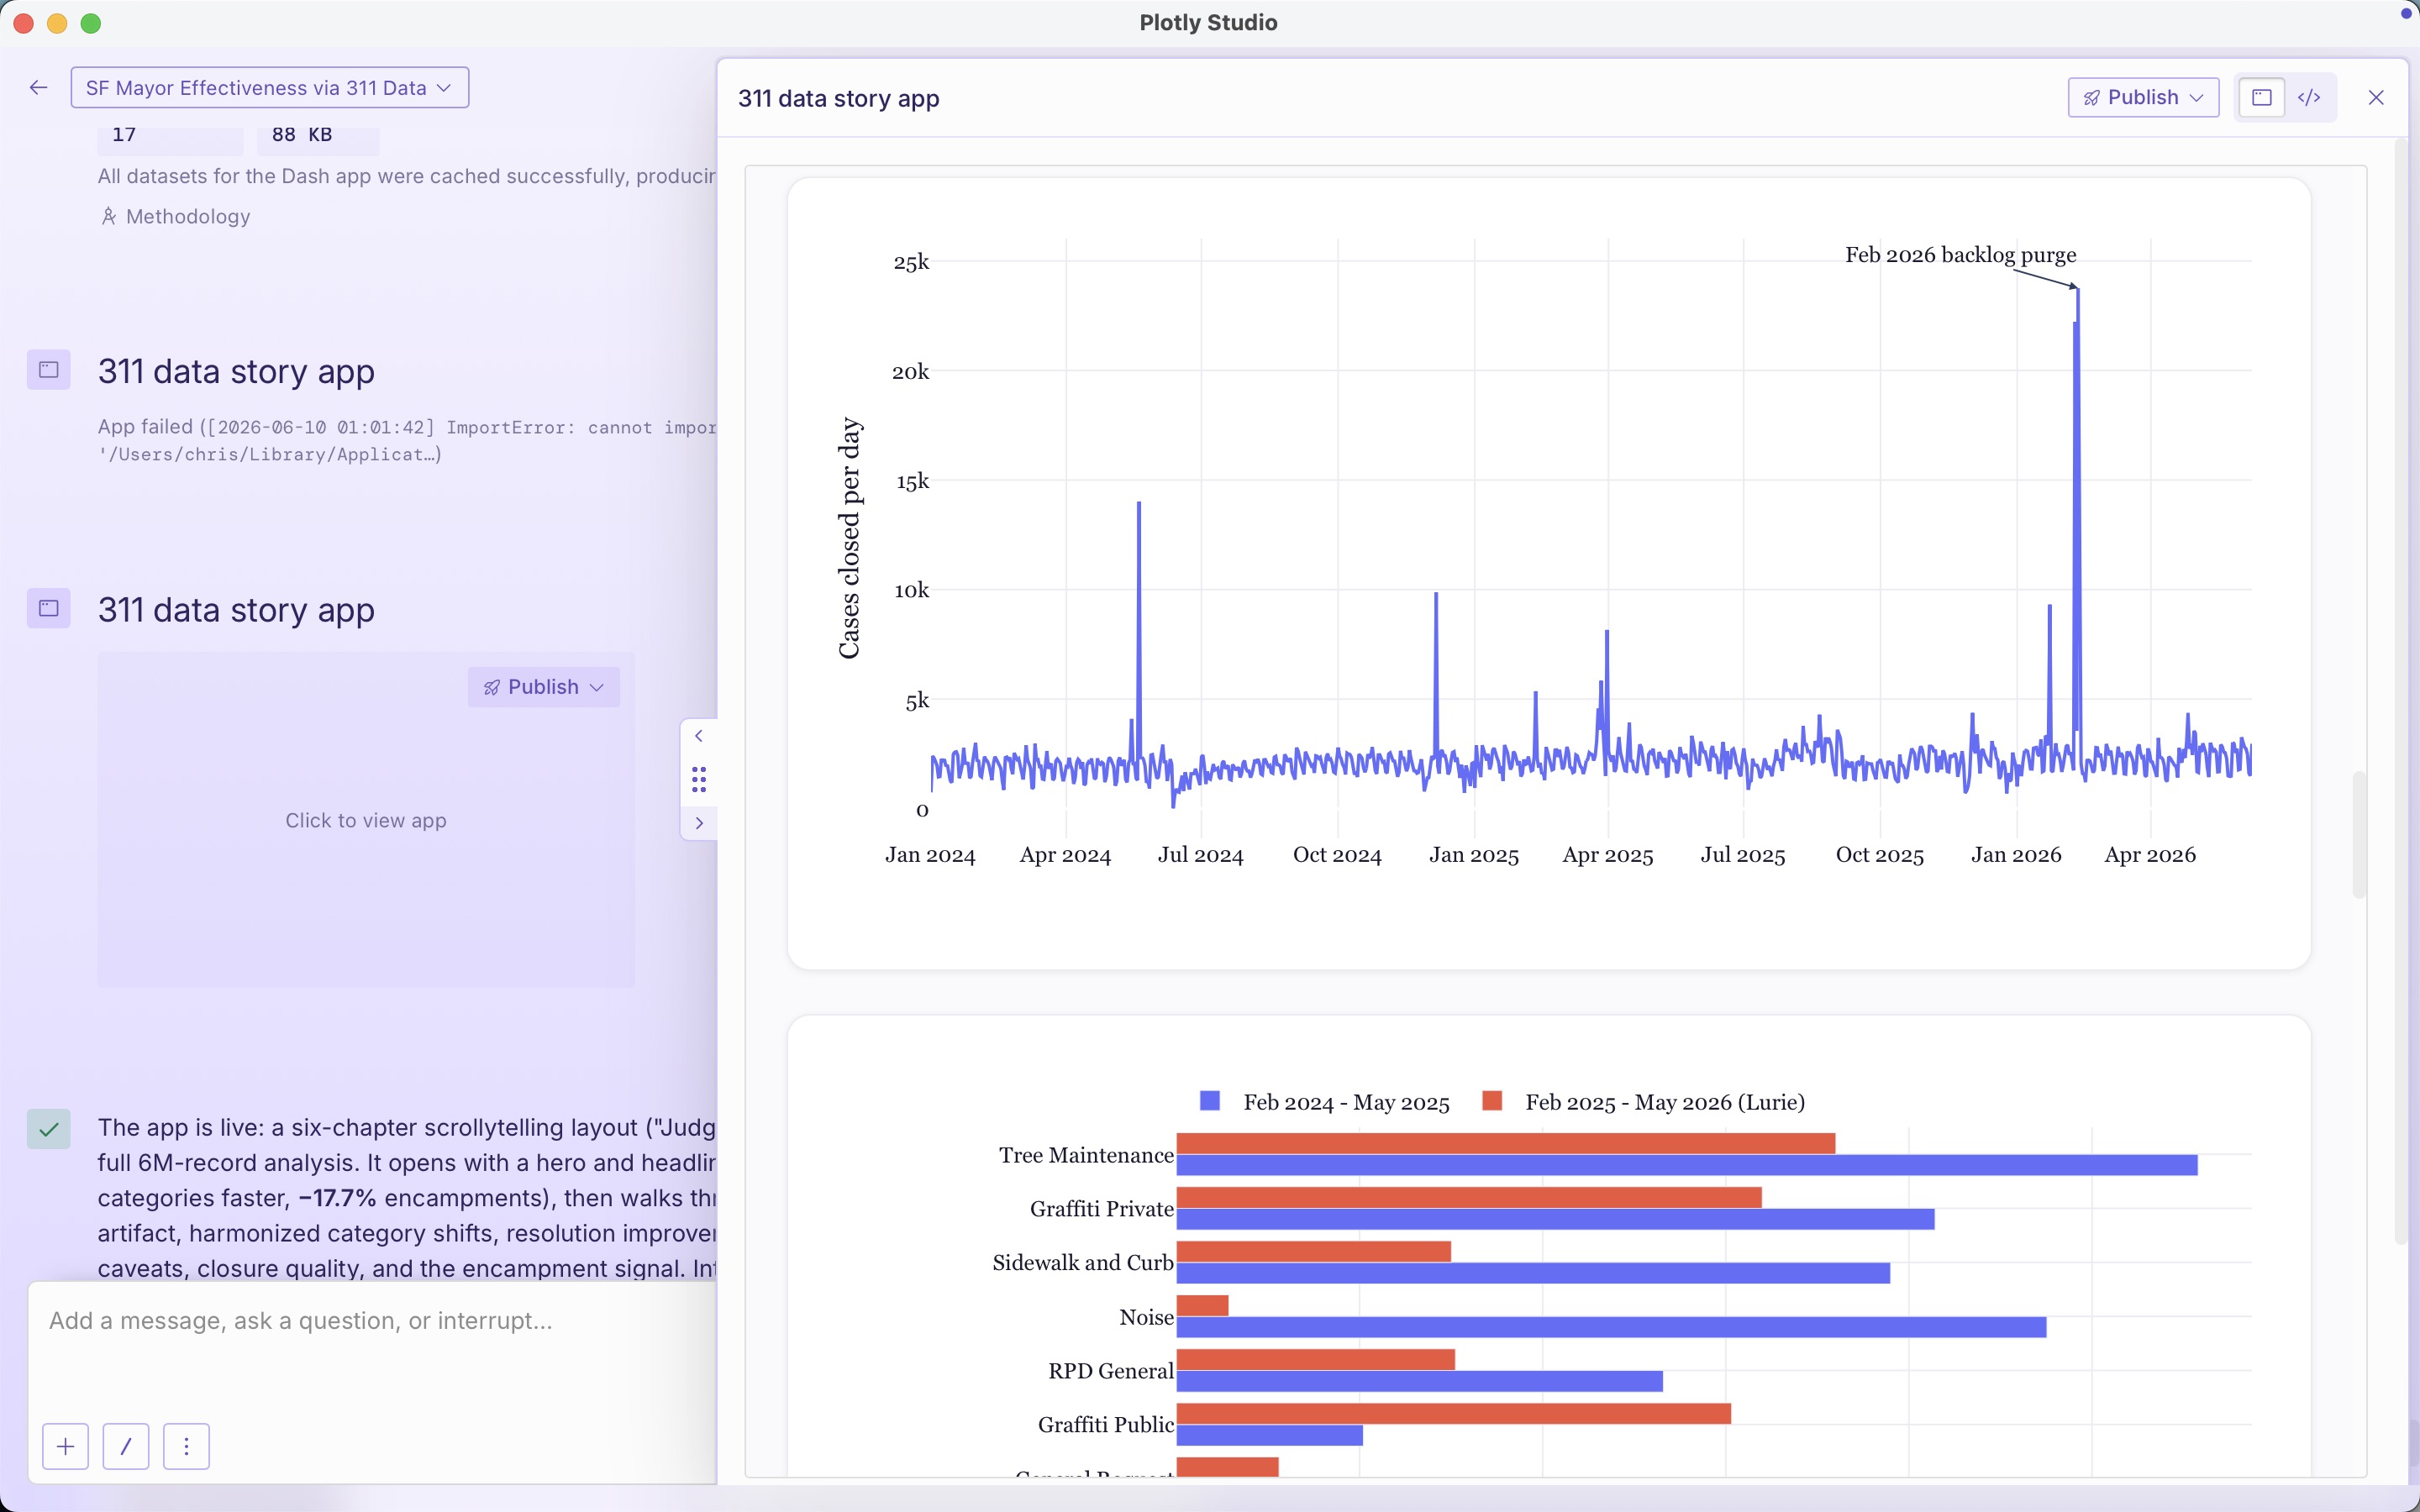The image size is (2420, 1512).
Task: Toggle Feb 2024 - May 2025 legend swatch
Action: coord(1210,1101)
